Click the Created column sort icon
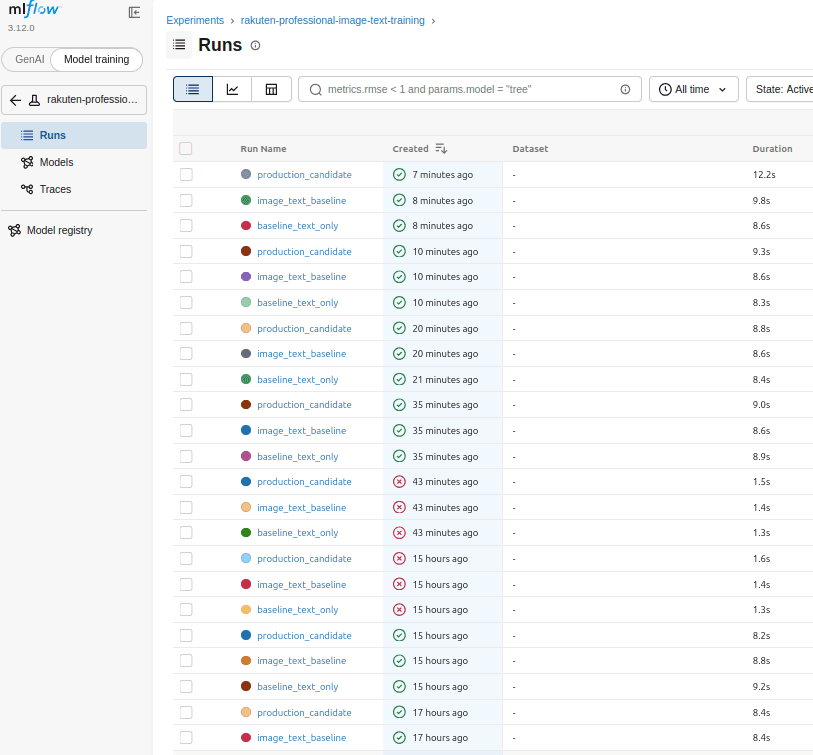813x755 pixels. pyautogui.click(x=441, y=149)
